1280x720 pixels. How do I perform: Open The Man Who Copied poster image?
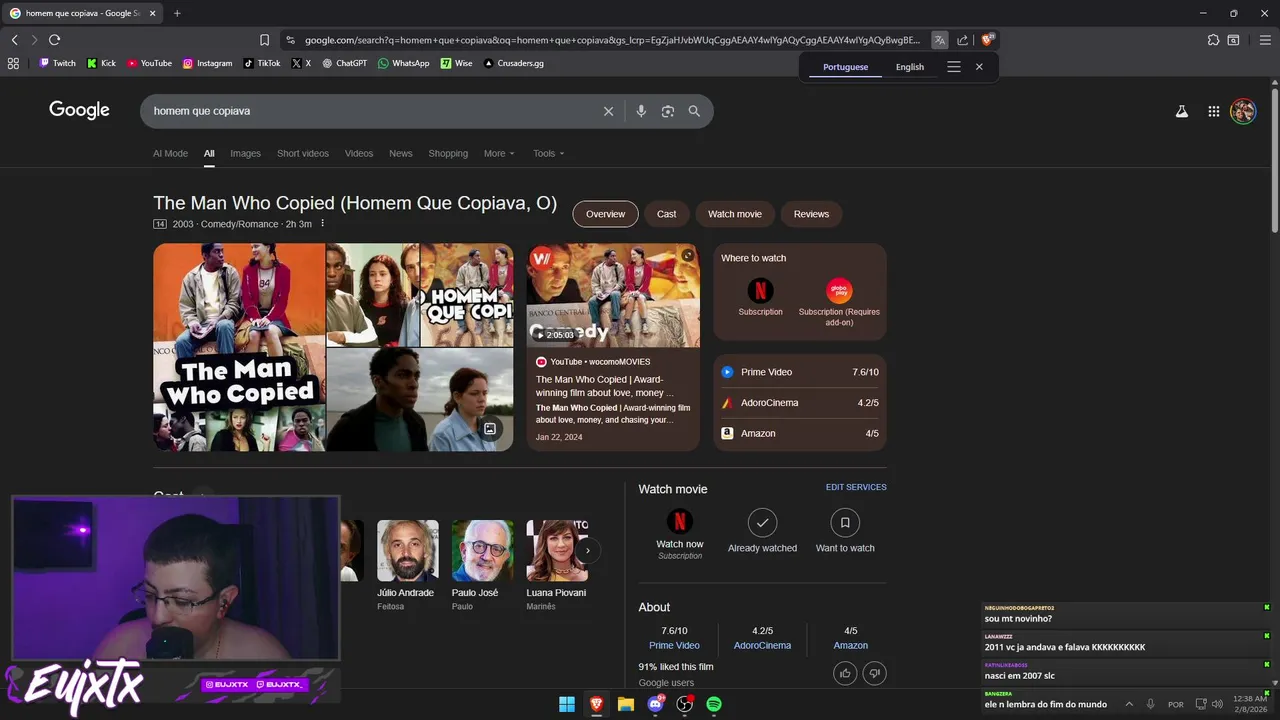pyautogui.click(x=239, y=348)
